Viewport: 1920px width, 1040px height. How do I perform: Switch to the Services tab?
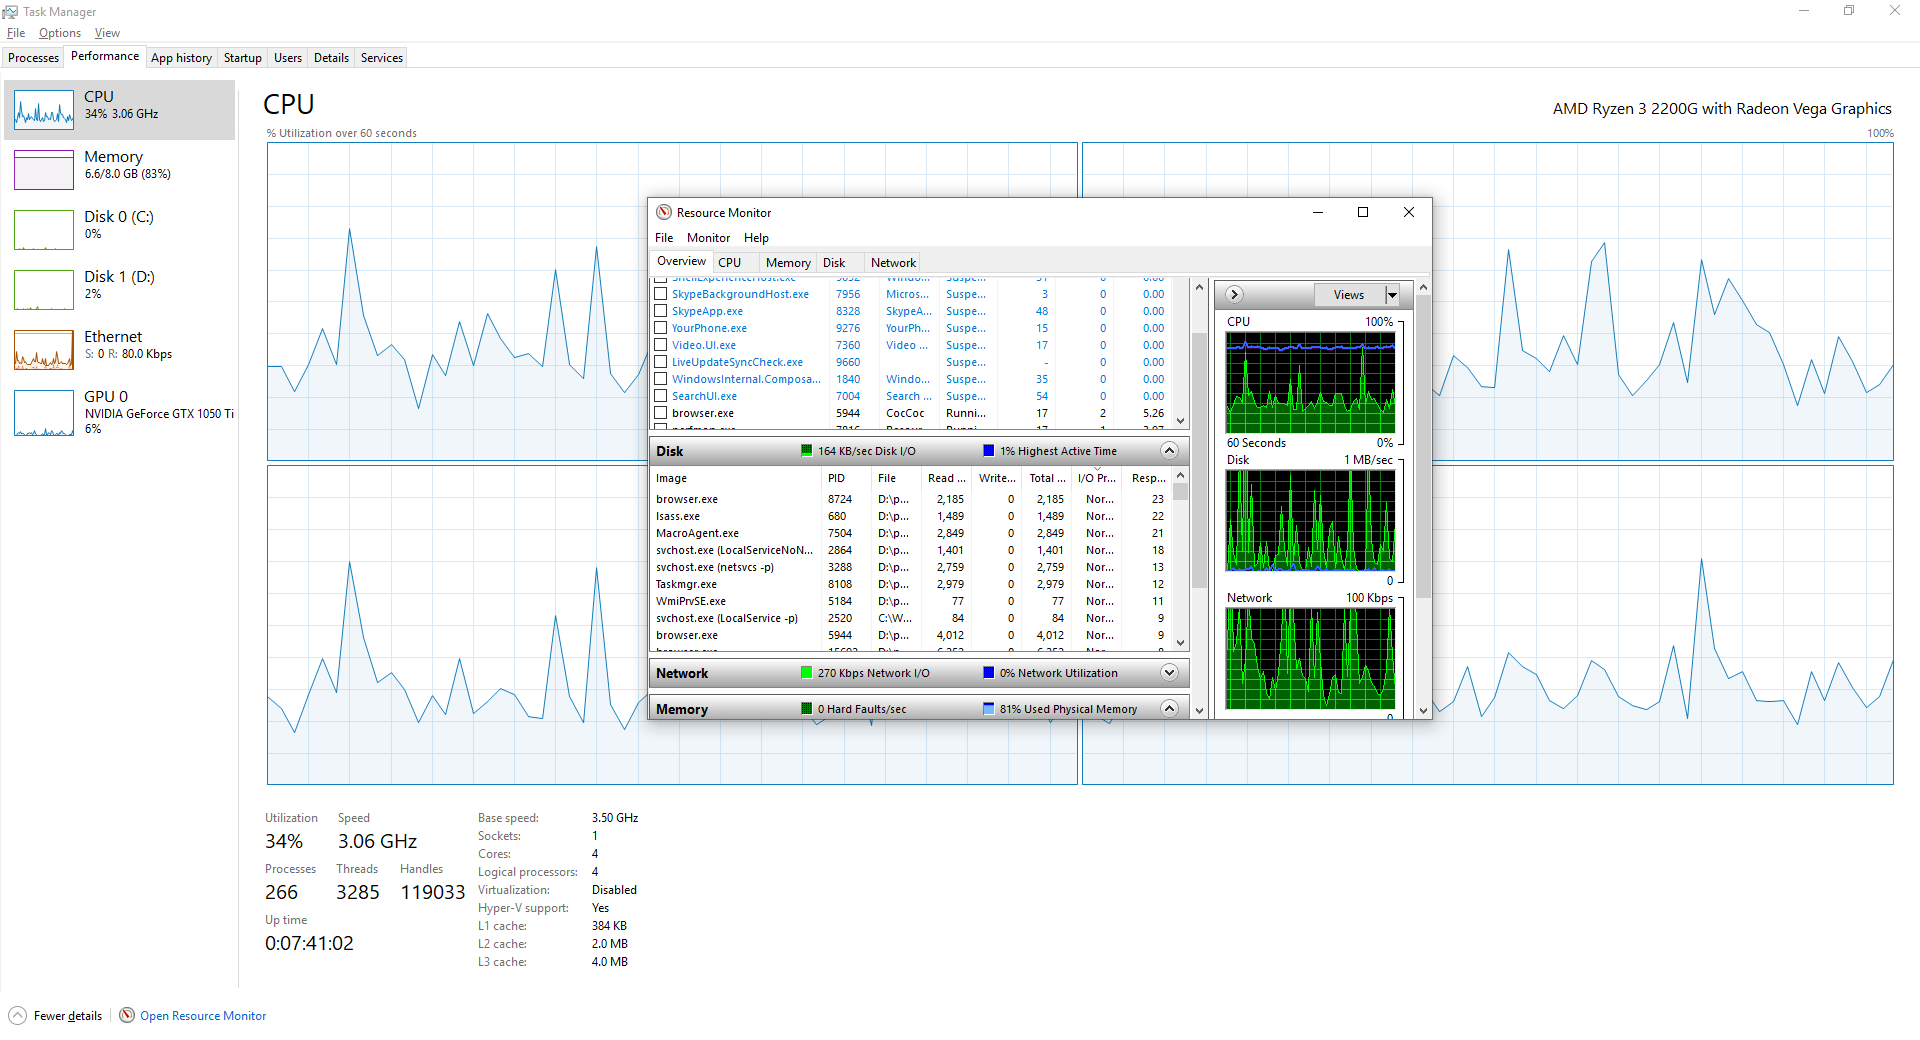pos(382,58)
